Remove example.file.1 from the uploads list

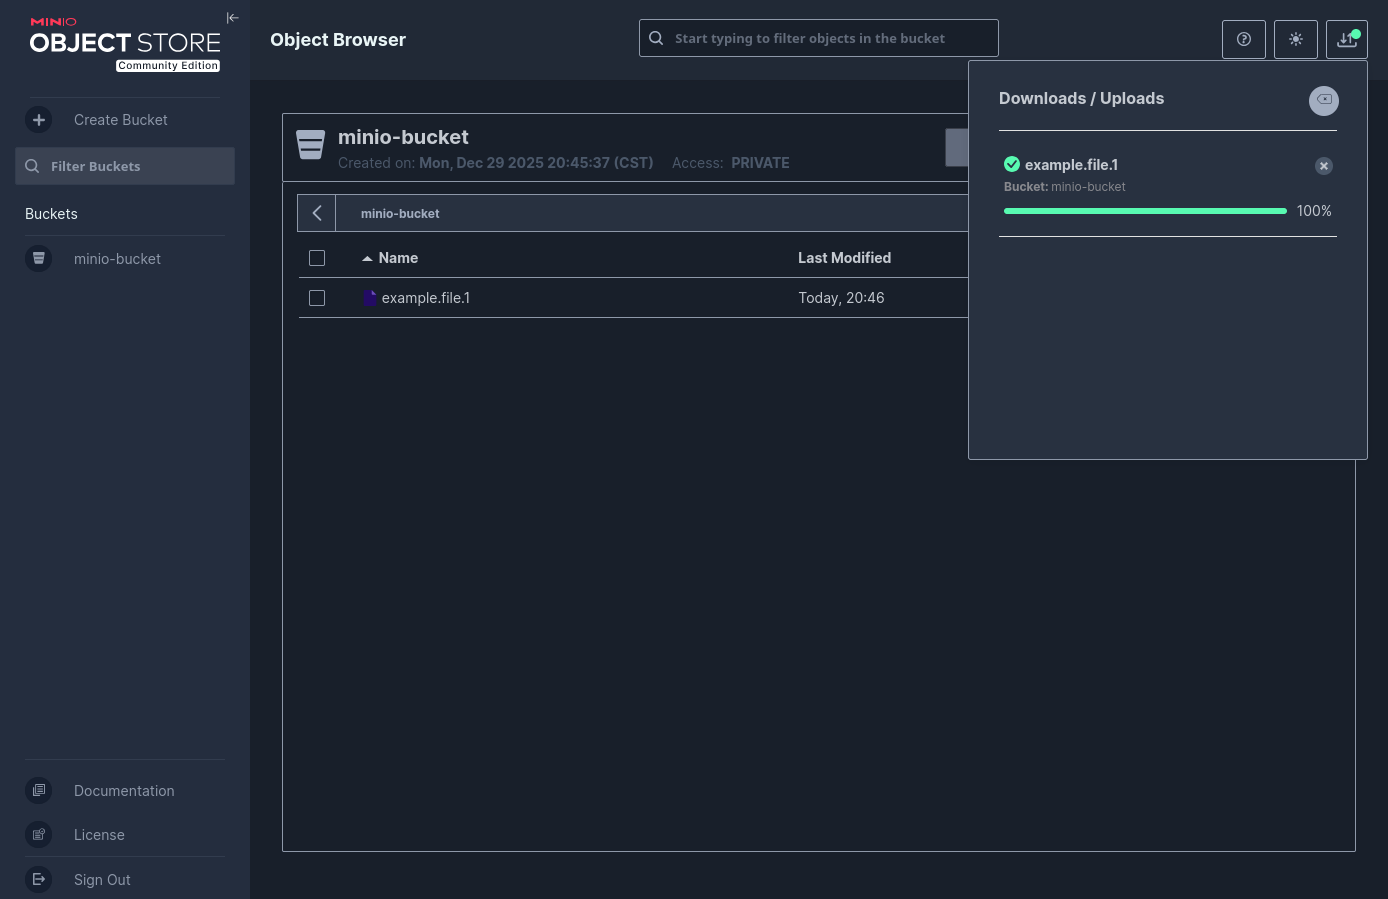pos(1323,166)
